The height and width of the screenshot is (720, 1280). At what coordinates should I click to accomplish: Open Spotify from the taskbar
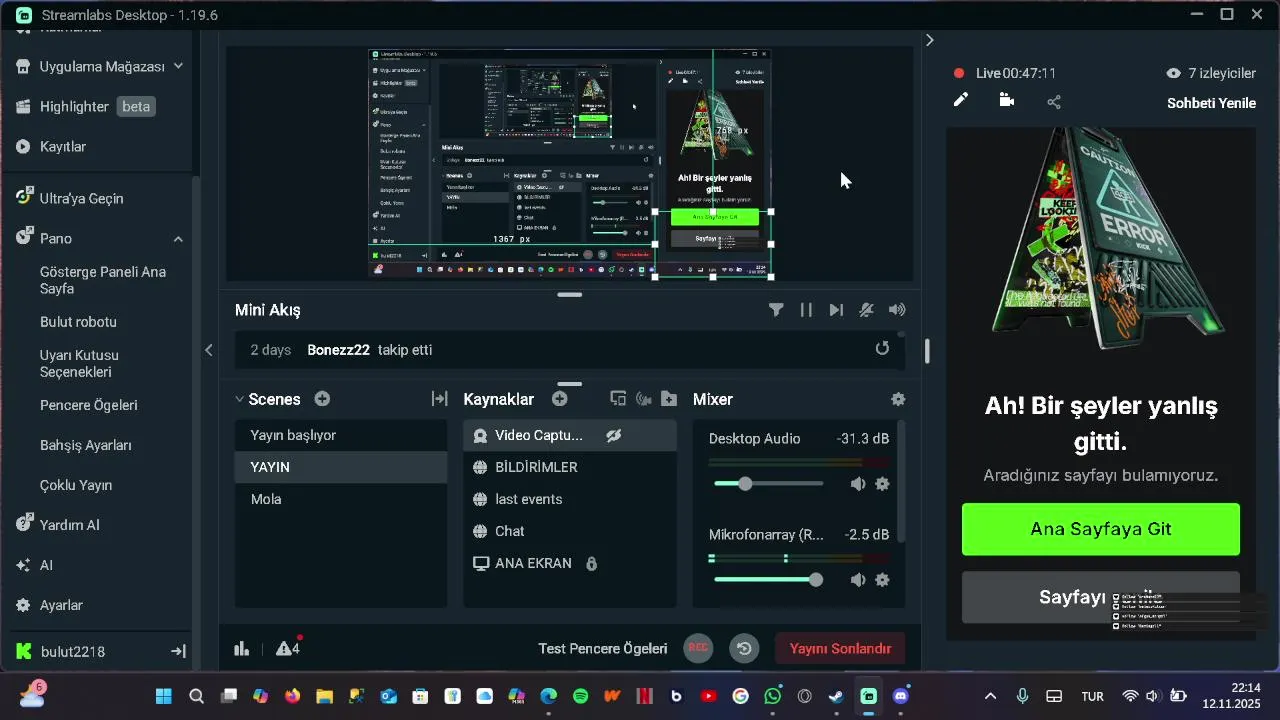coord(581,696)
